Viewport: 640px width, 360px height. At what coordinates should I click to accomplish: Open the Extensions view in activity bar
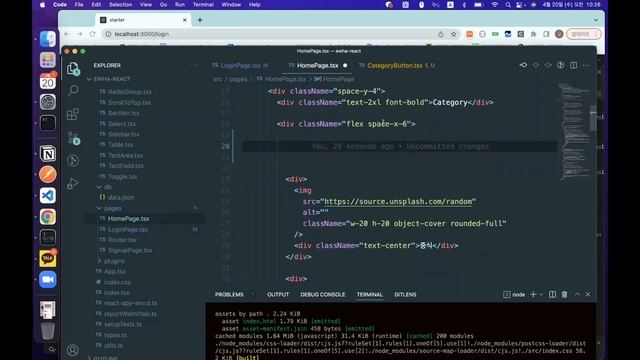point(73,114)
